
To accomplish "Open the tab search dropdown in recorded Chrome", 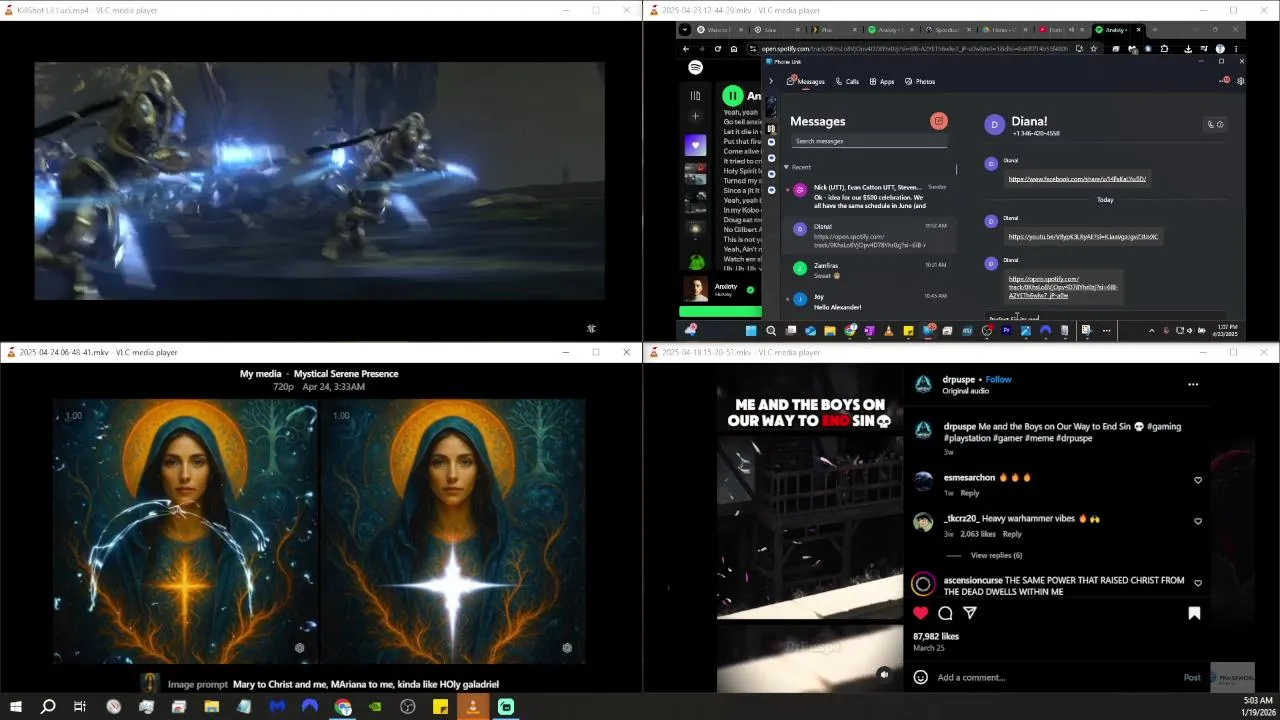I will pyautogui.click(x=685, y=30).
